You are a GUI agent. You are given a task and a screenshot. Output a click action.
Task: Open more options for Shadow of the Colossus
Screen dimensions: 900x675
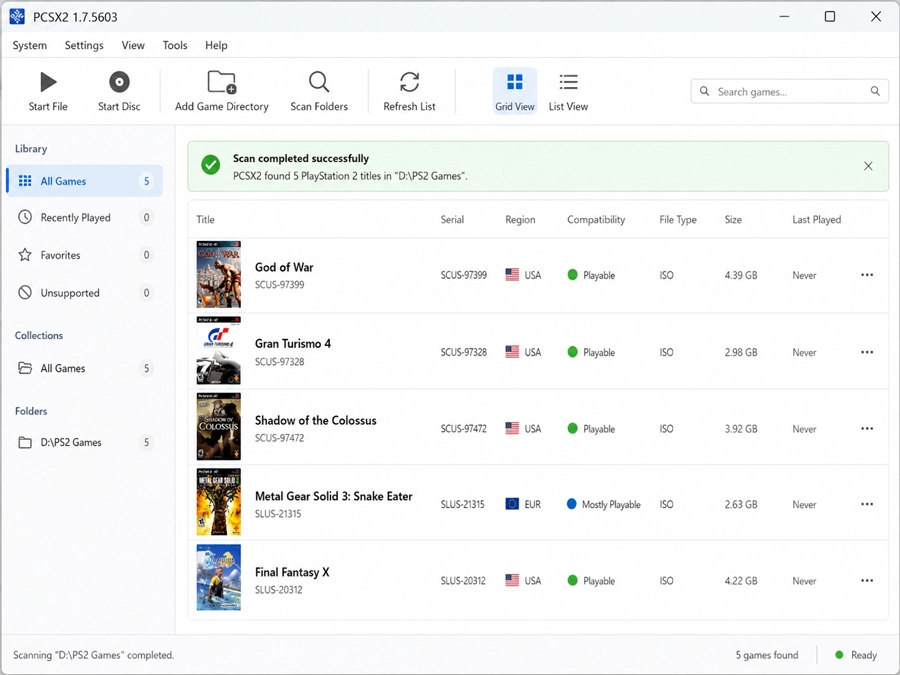[x=867, y=428]
